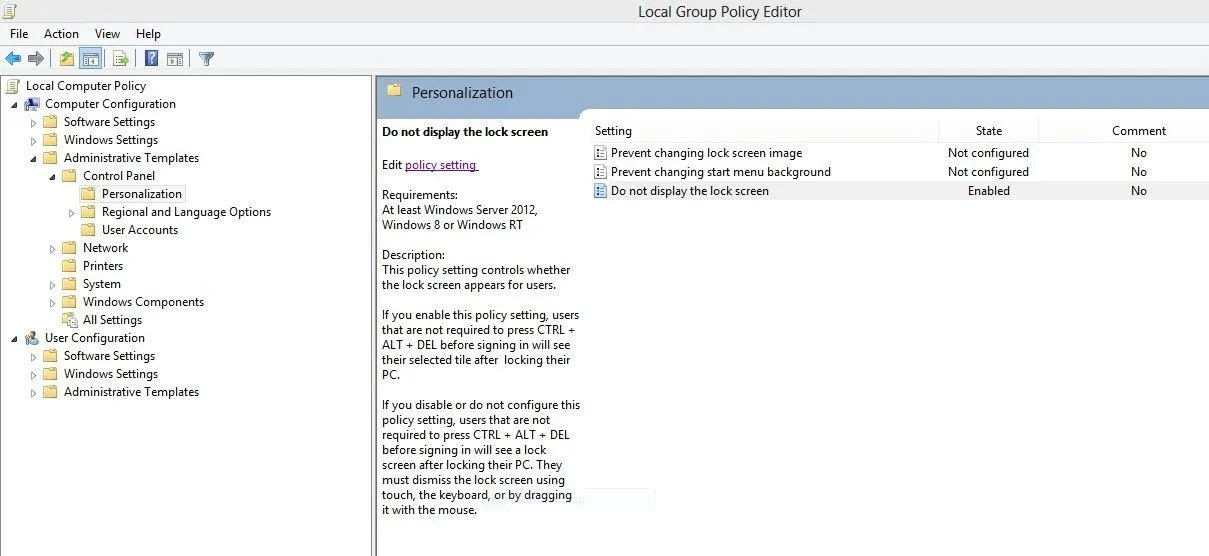Click the Export List toolbar icon

point(120,59)
